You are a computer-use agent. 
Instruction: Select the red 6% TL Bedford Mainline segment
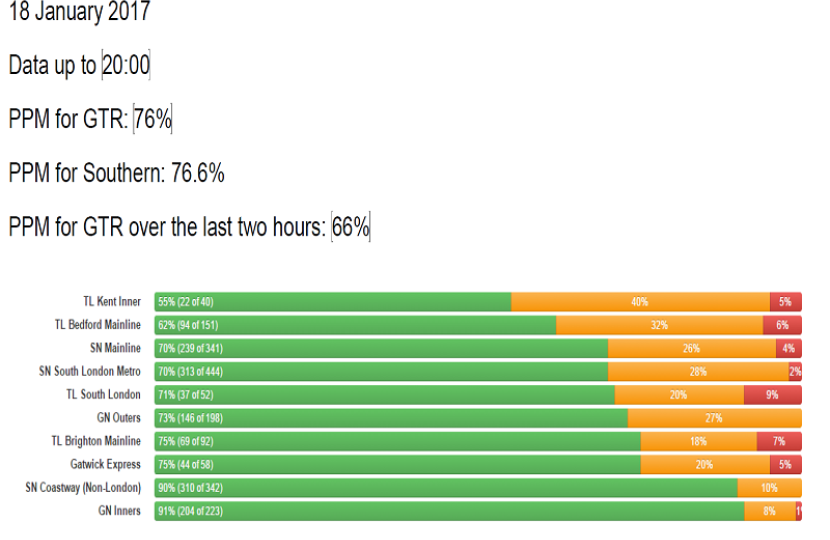pos(782,325)
